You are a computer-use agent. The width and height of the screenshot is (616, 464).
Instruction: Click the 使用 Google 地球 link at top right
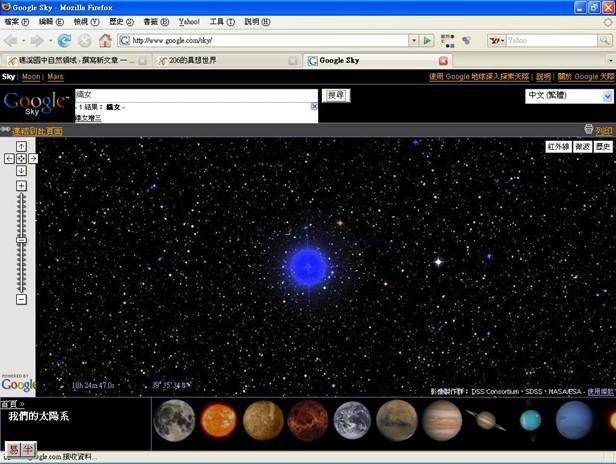(x=479, y=77)
